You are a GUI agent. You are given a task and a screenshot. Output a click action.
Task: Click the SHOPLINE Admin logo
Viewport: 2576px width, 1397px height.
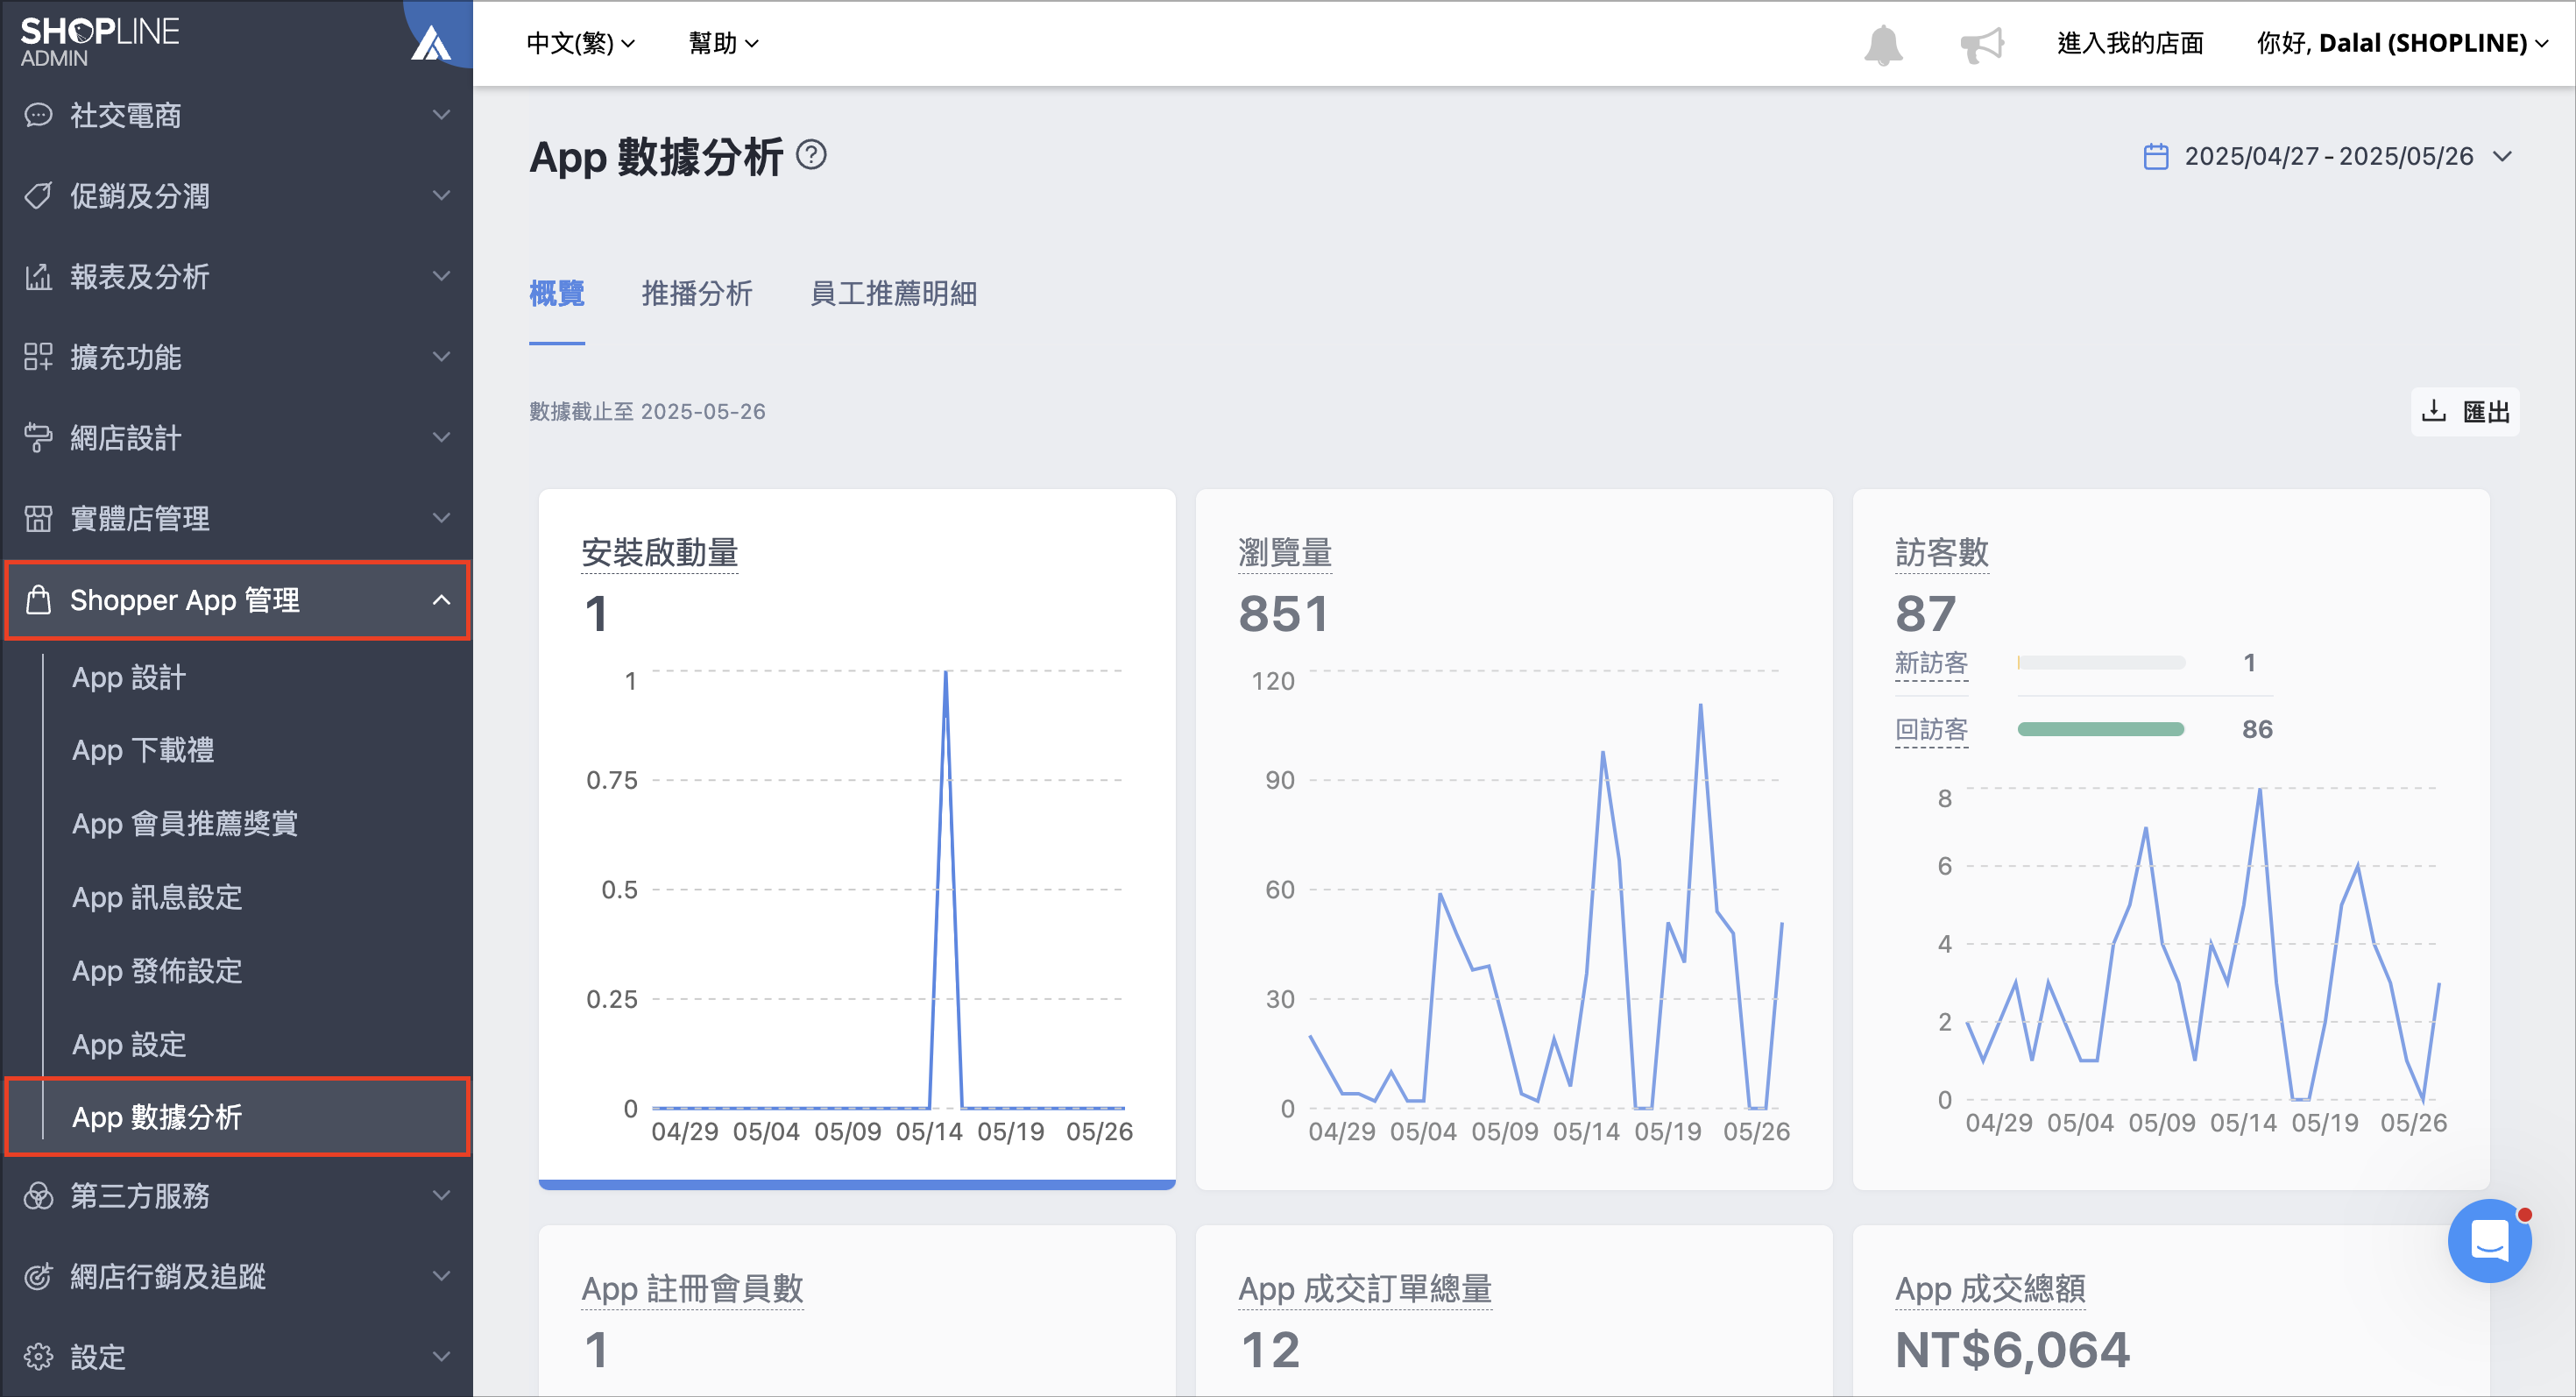(99, 42)
